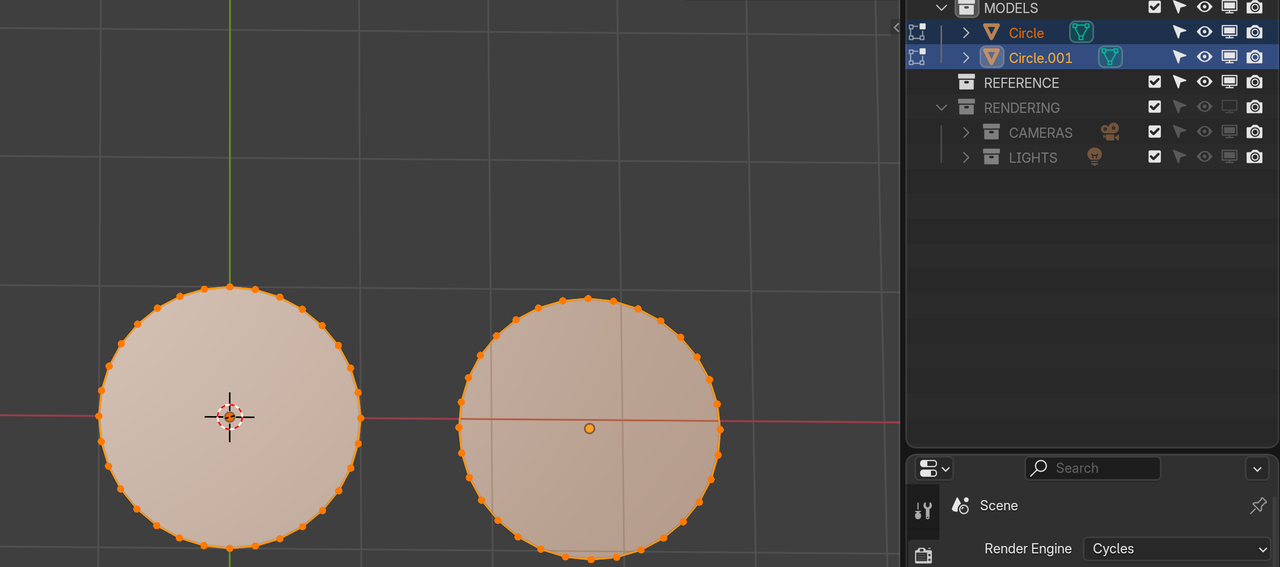Click the green mesh data icon beside Circle.001
The height and width of the screenshot is (567, 1280).
coord(1110,57)
